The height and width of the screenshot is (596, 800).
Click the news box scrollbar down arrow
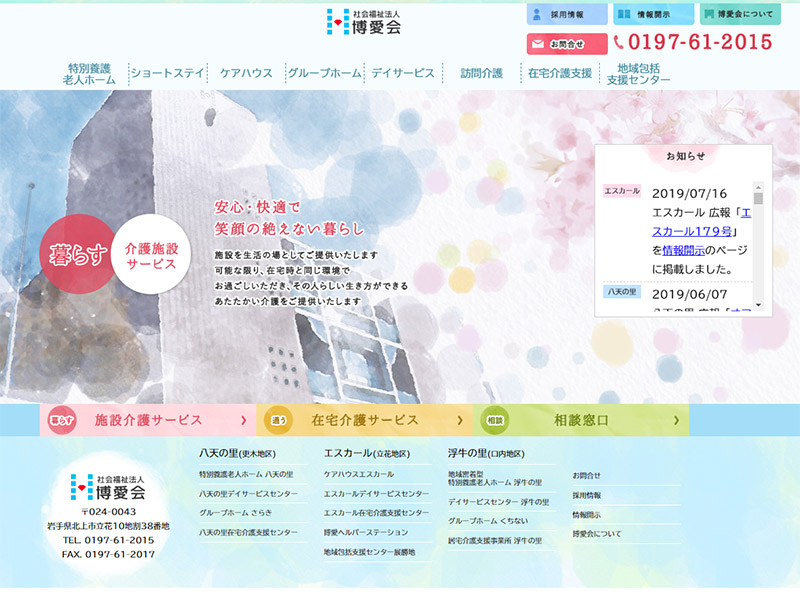[758, 304]
